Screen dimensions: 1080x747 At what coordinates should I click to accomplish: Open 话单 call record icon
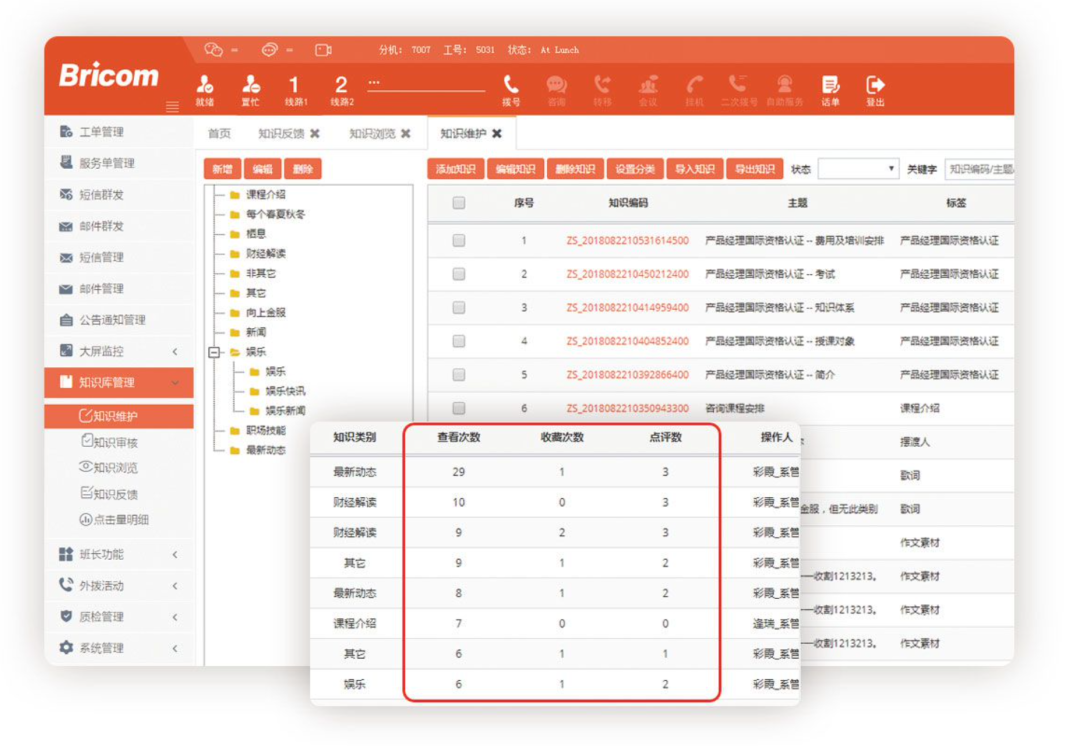830,85
